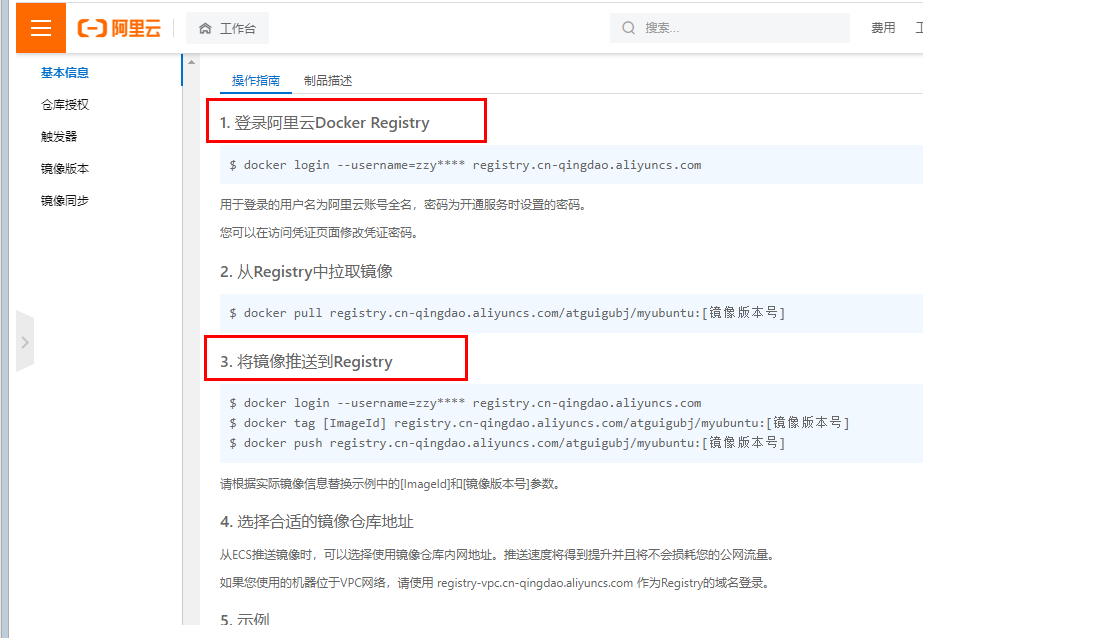Viewport: 1097px width, 638px height.
Task: Open 镜像版本 in the sidebar
Action: pyautogui.click(x=64, y=169)
